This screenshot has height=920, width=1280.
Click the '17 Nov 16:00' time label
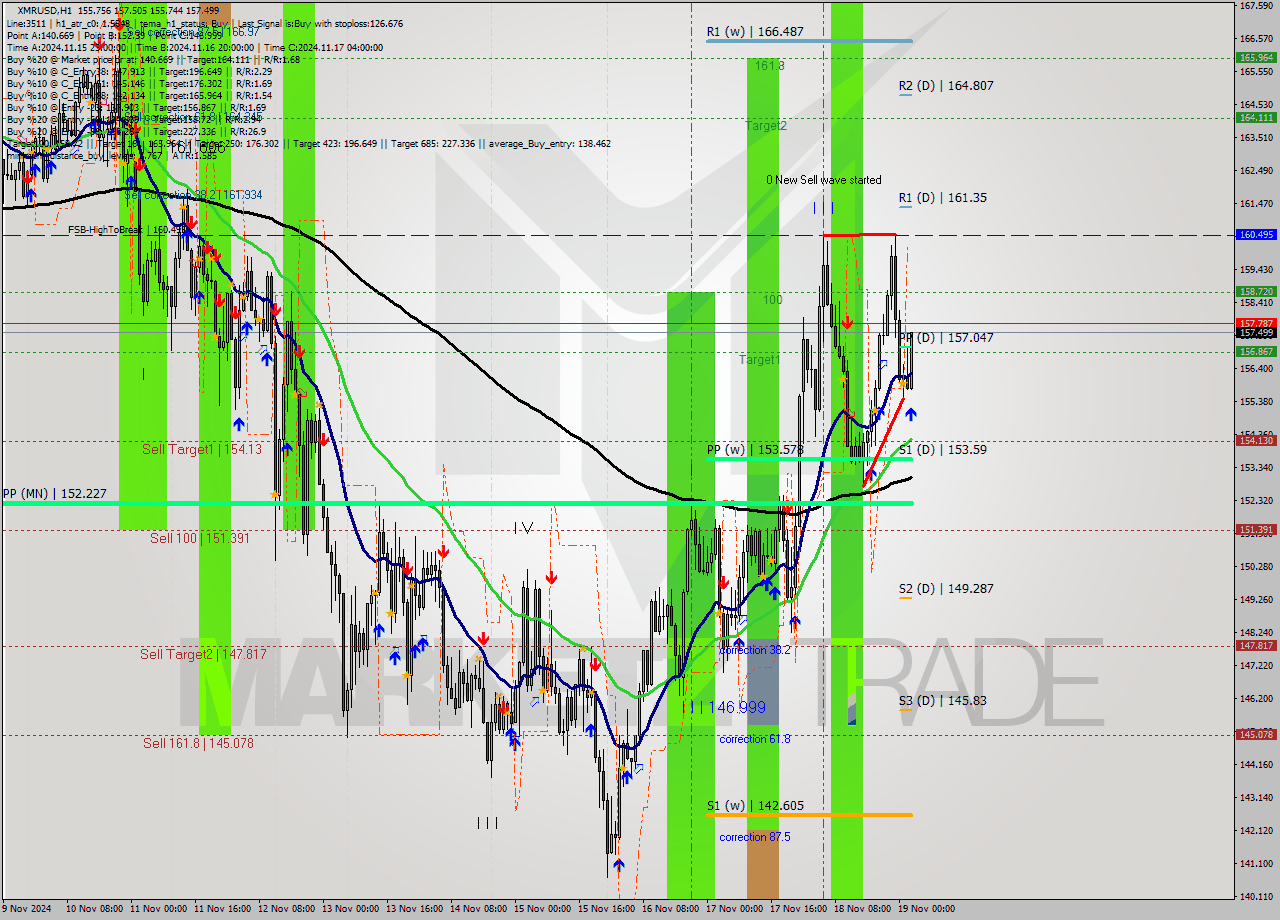tap(798, 909)
